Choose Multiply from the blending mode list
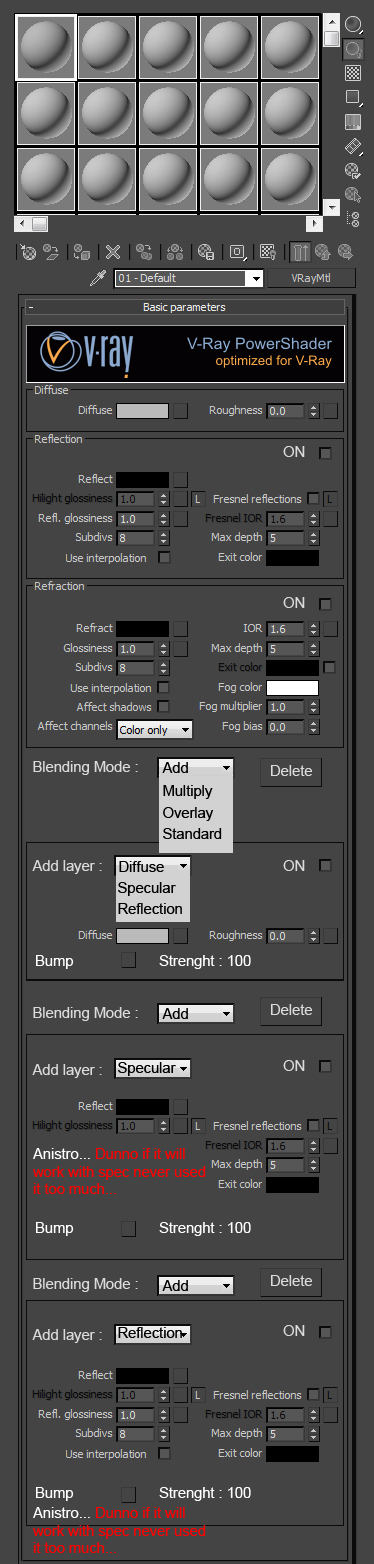 click(x=188, y=791)
